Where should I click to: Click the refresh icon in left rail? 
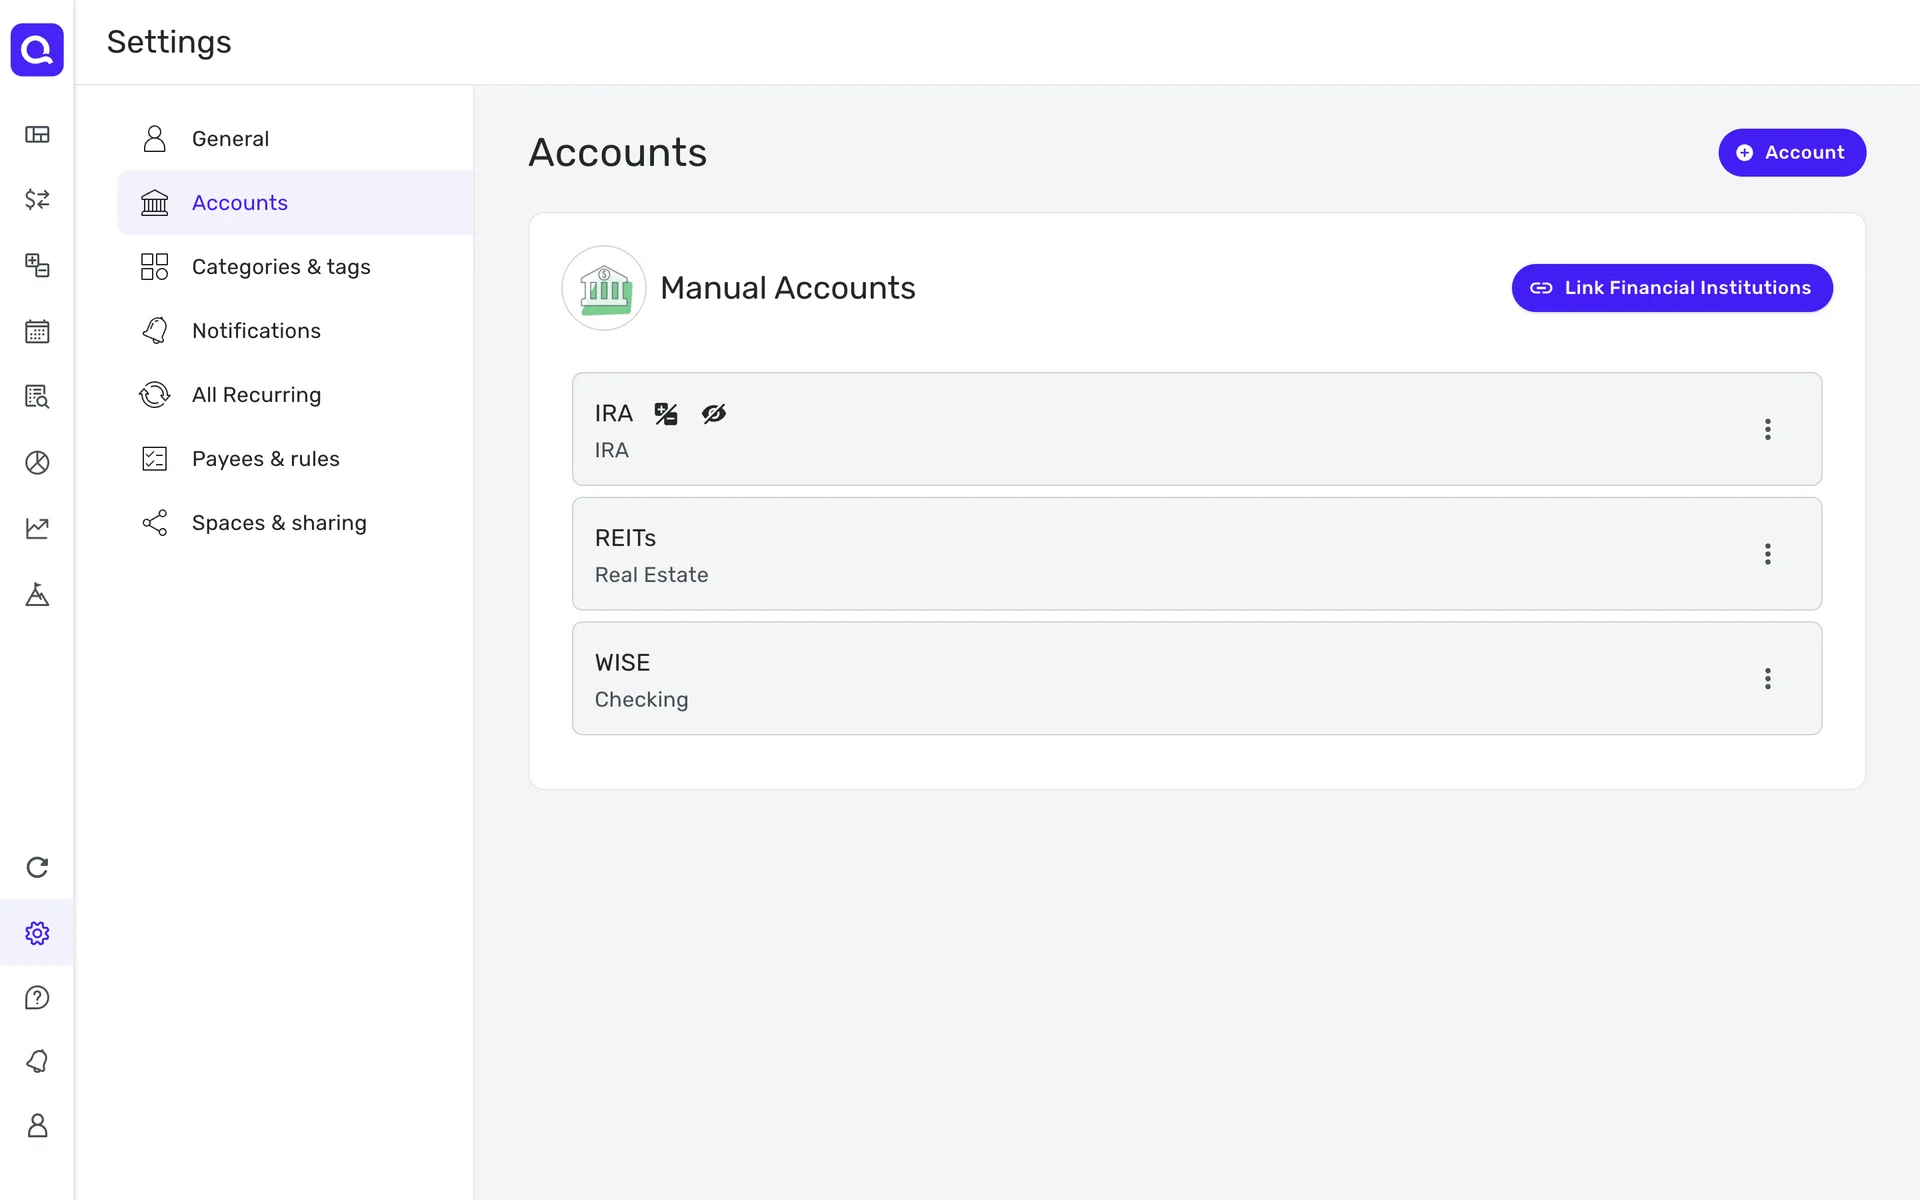click(37, 867)
